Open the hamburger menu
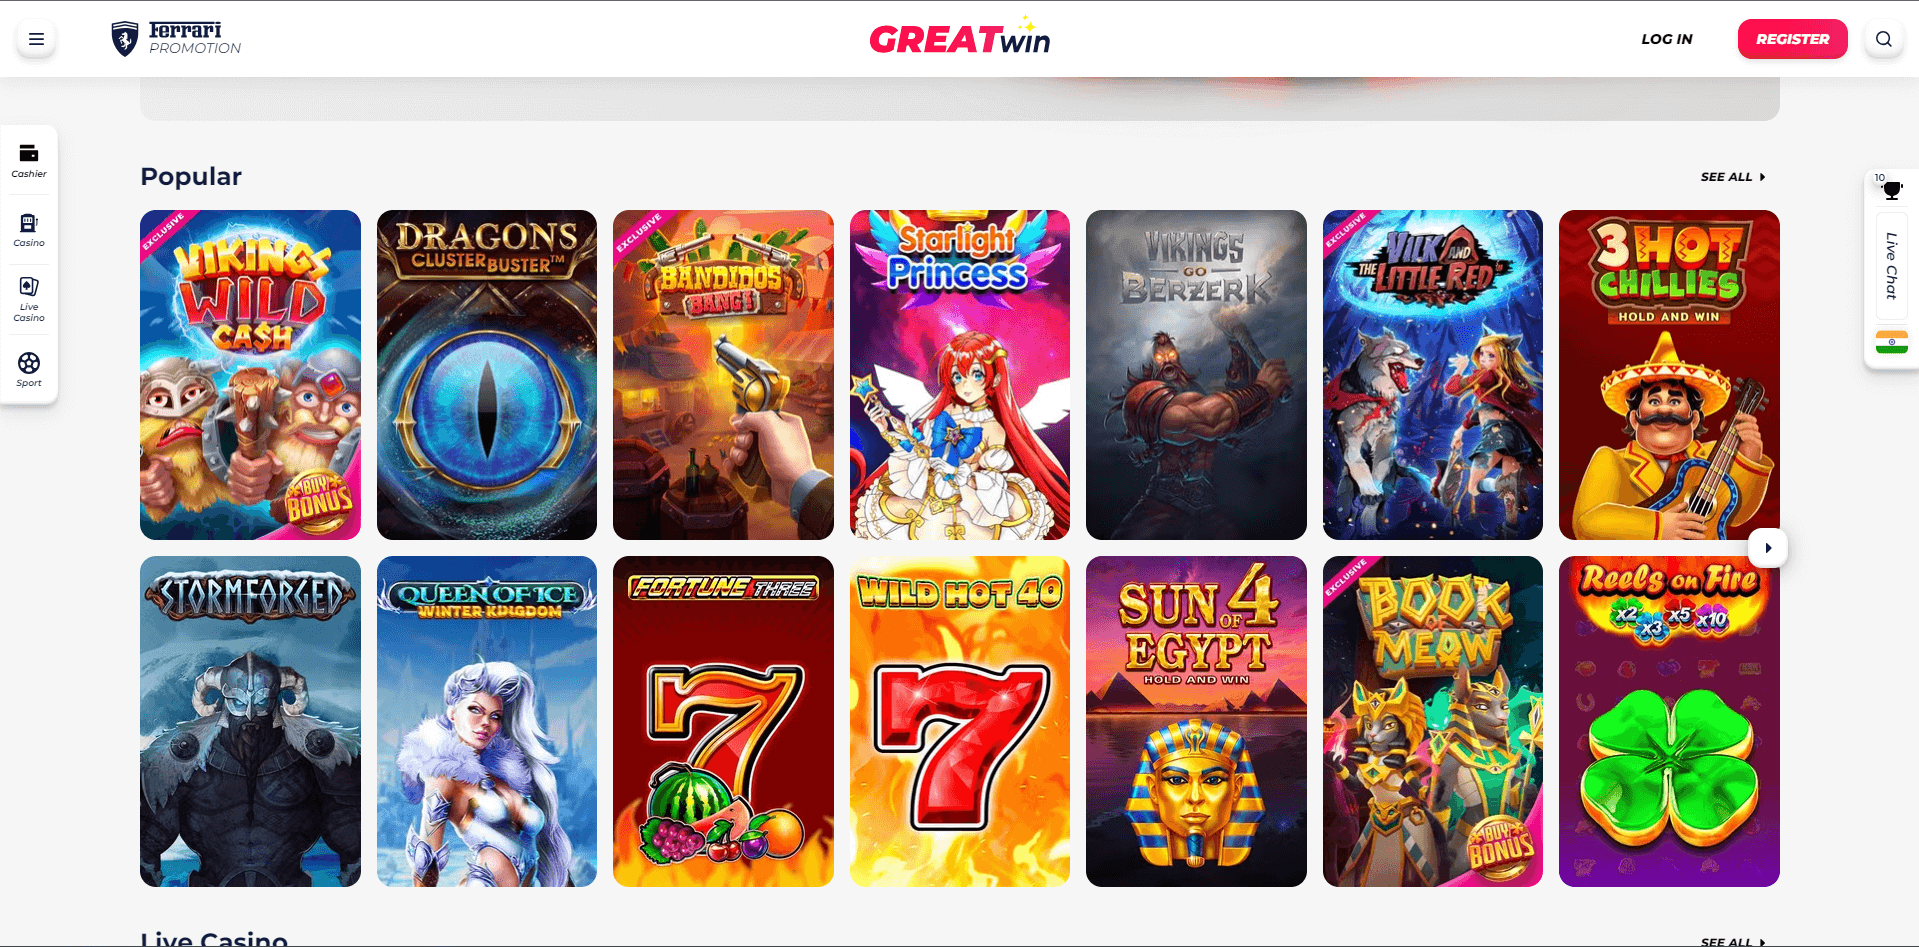This screenshot has height=947, width=1919. (x=36, y=39)
